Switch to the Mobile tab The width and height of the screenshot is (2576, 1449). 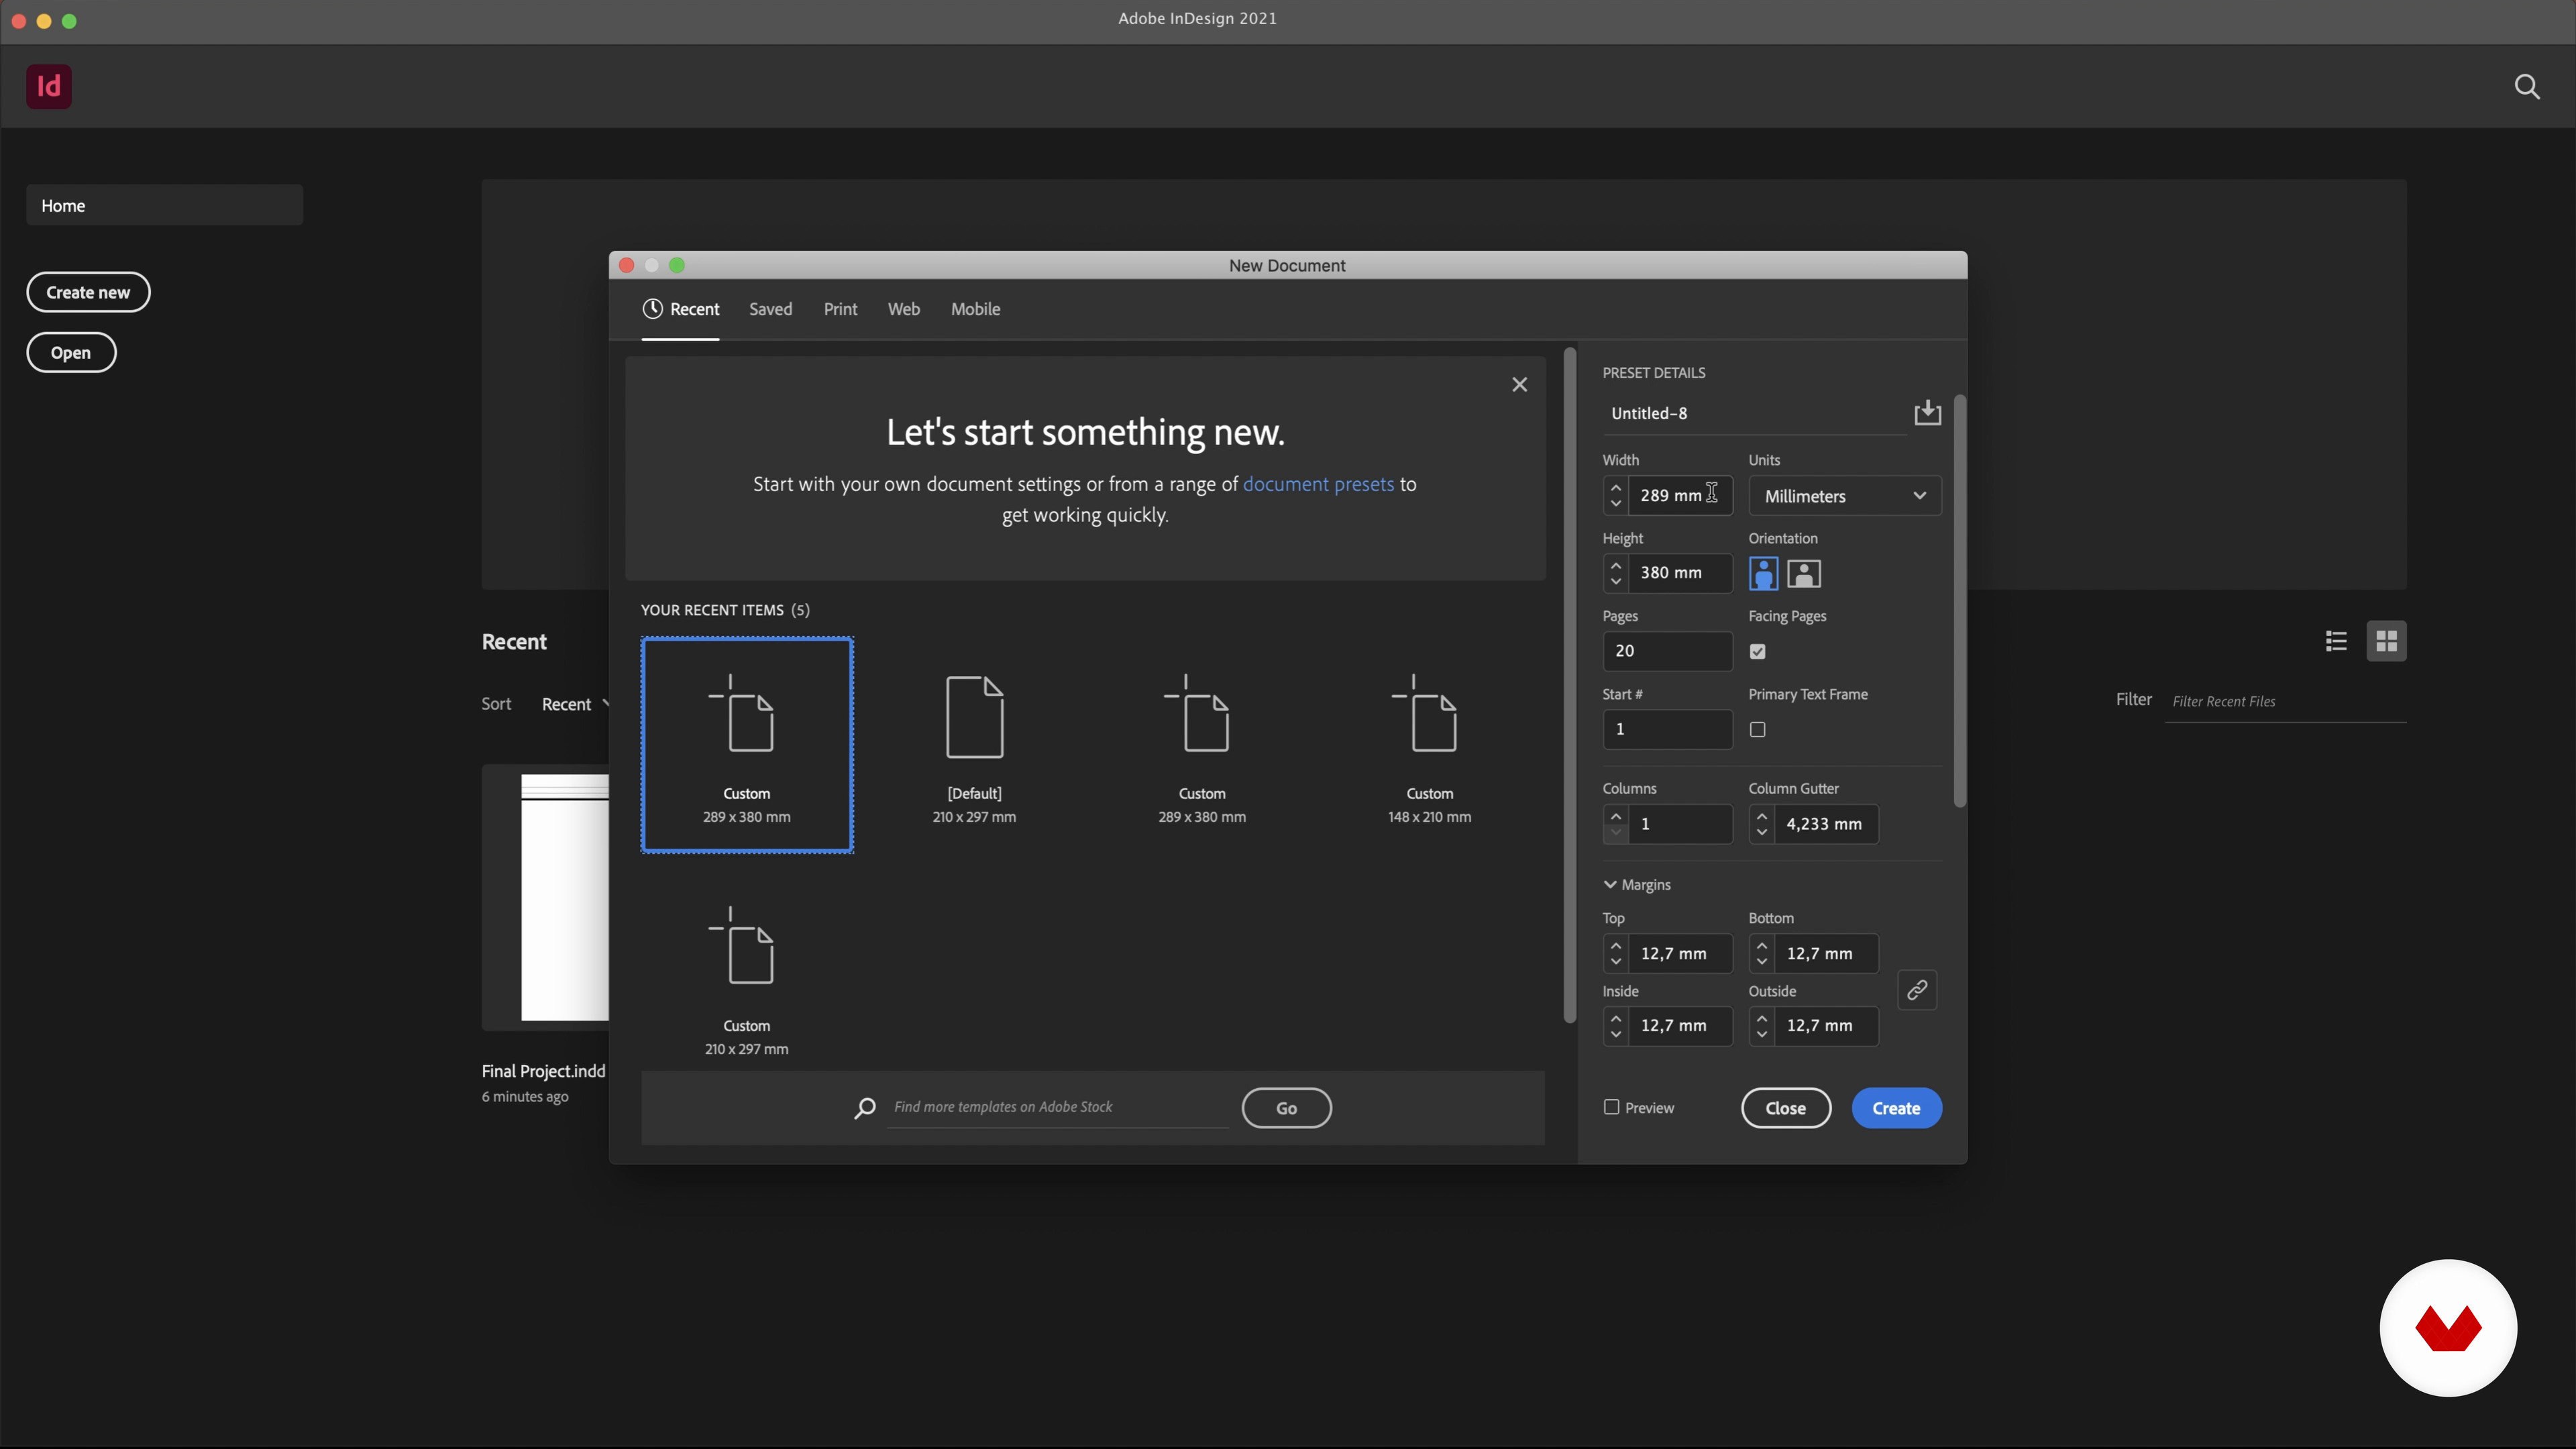point(975,309)
